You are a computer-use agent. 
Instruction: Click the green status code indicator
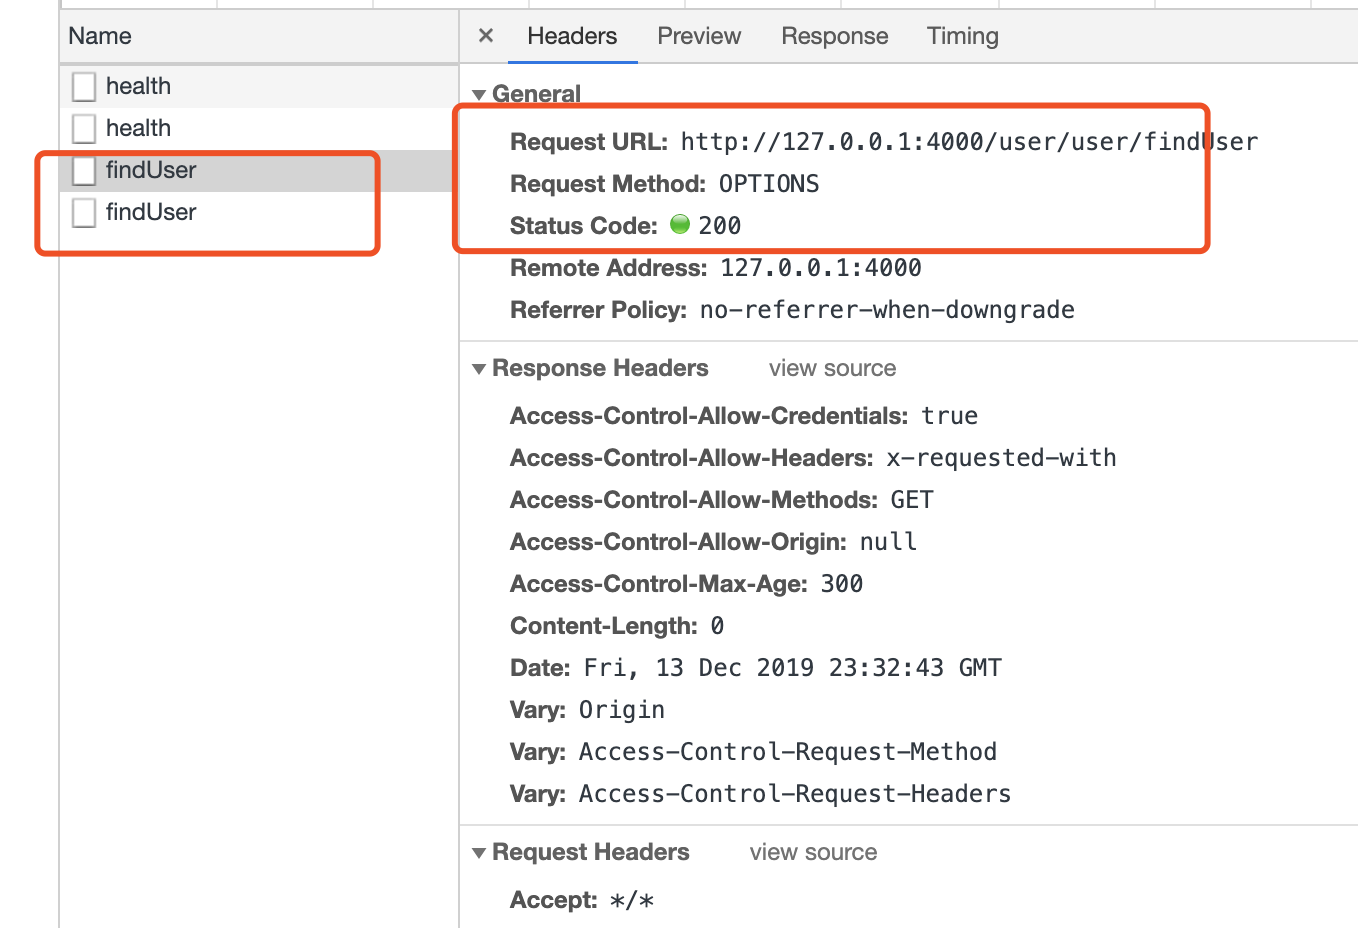pos(680,224)
